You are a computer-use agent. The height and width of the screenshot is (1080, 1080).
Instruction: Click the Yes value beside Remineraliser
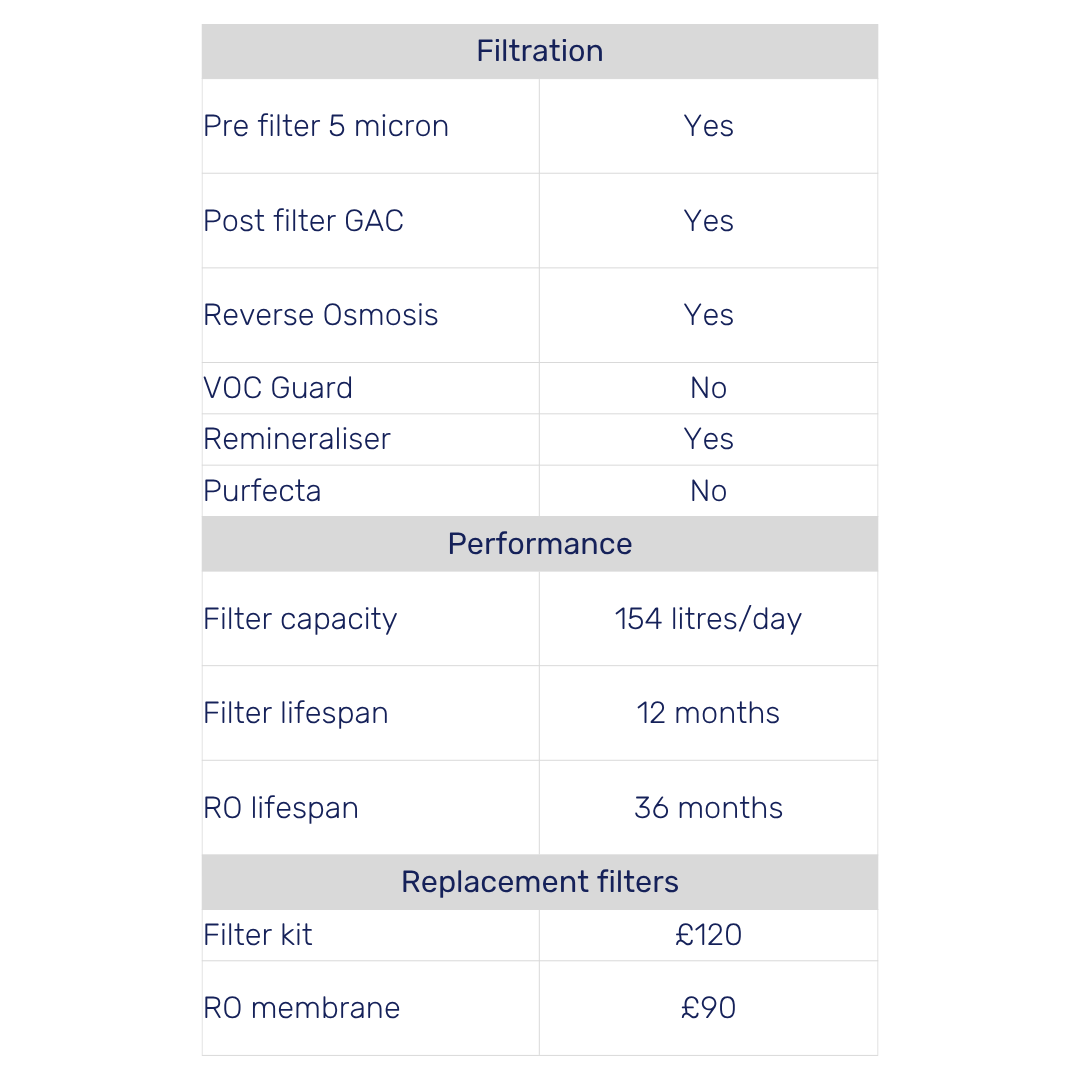pyautogui.click(x=708, y=439)
